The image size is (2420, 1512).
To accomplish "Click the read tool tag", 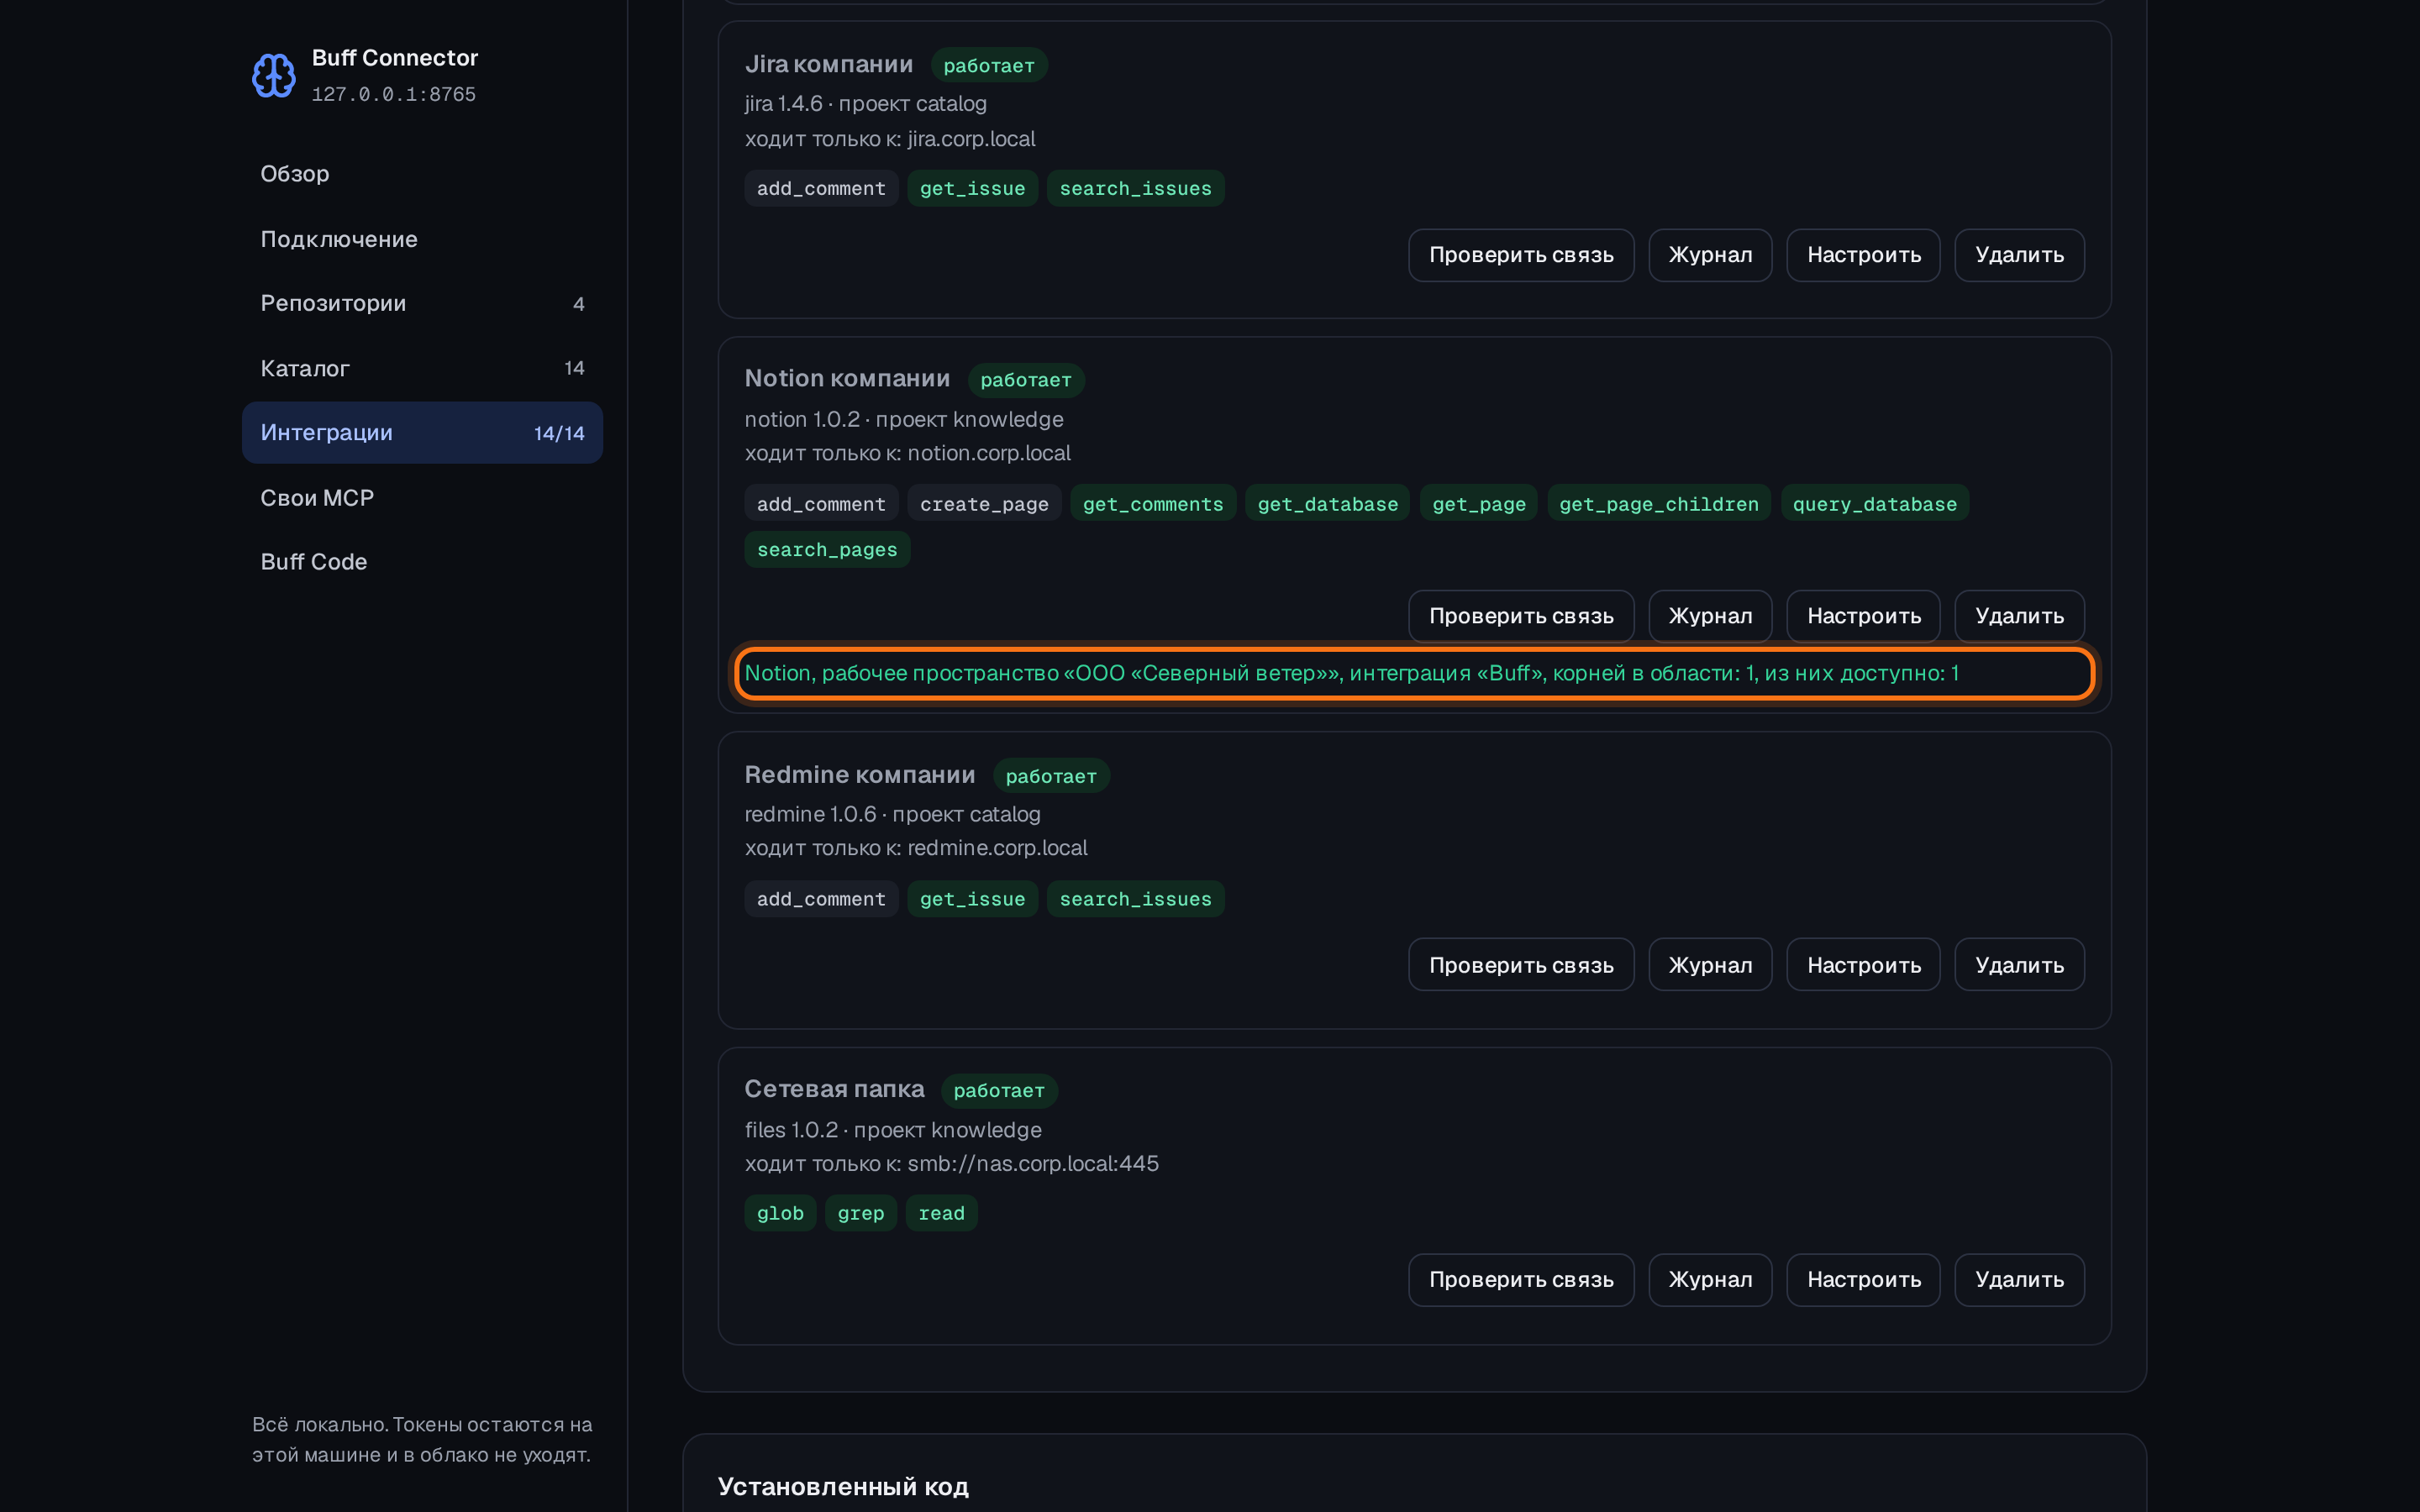I will [942, 1213].
